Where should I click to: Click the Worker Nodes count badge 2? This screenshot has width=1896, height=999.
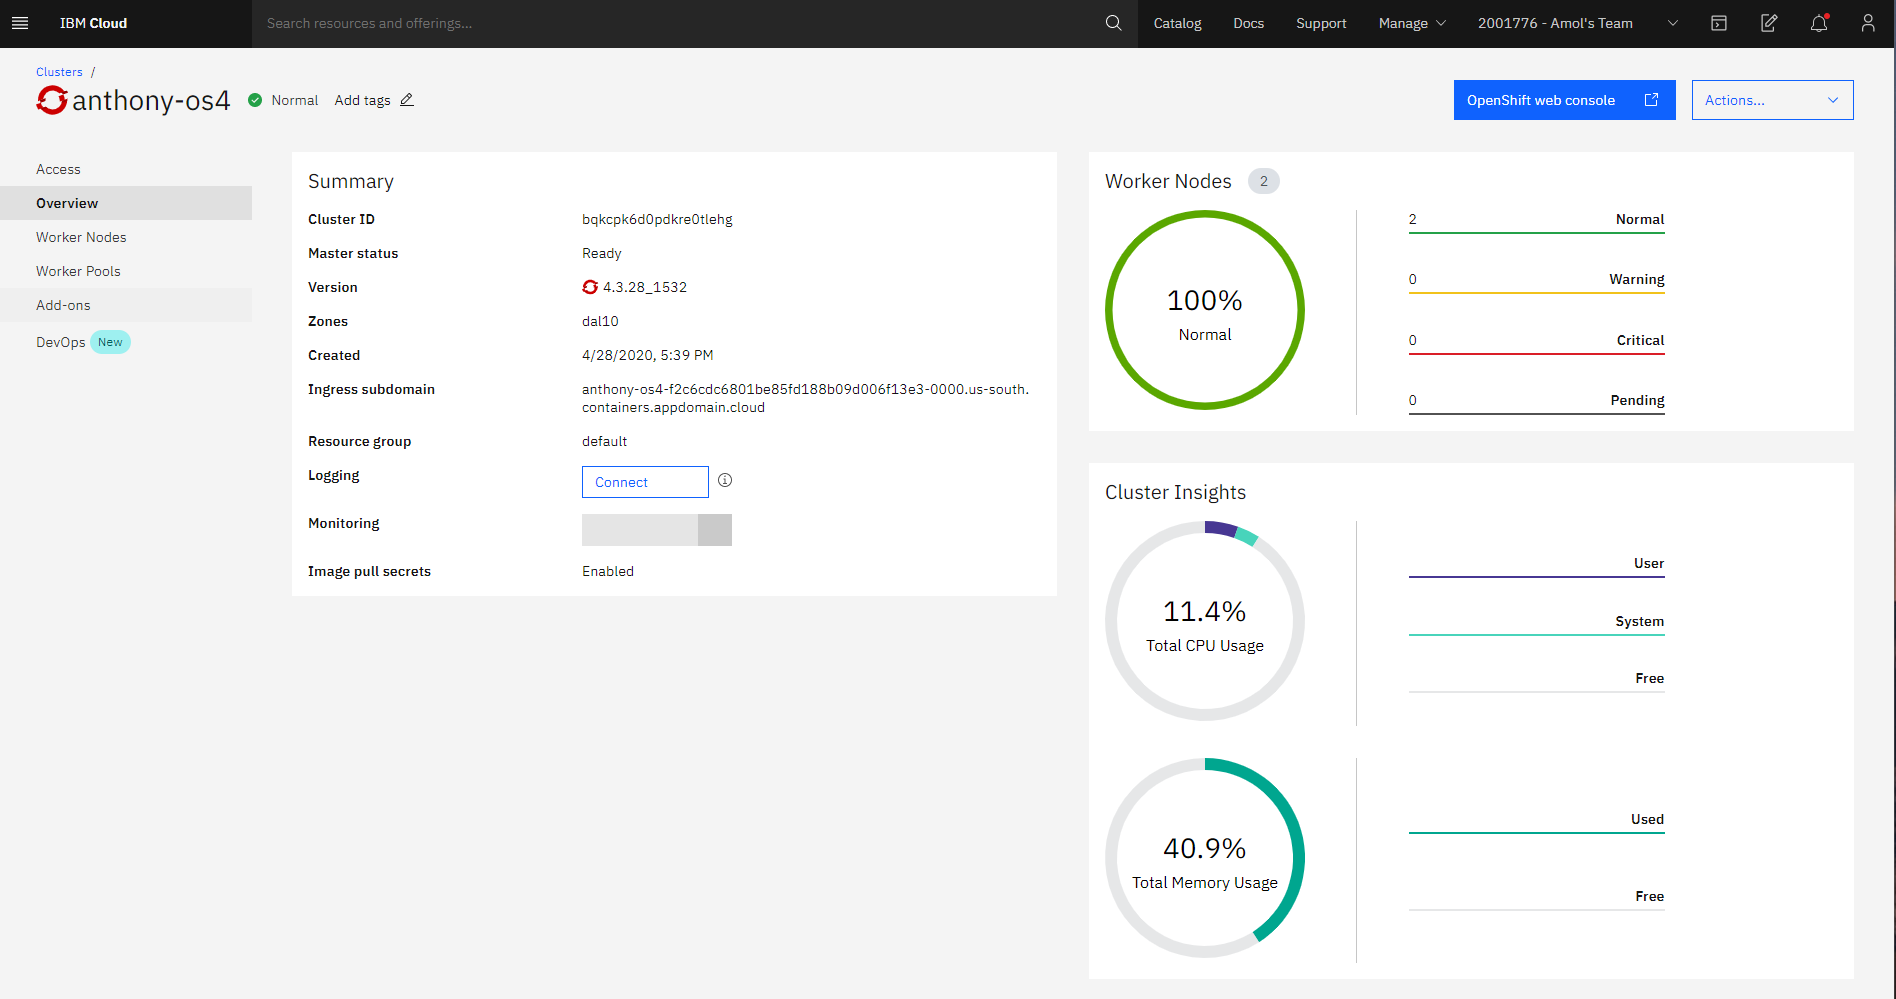click(1264, 181)
